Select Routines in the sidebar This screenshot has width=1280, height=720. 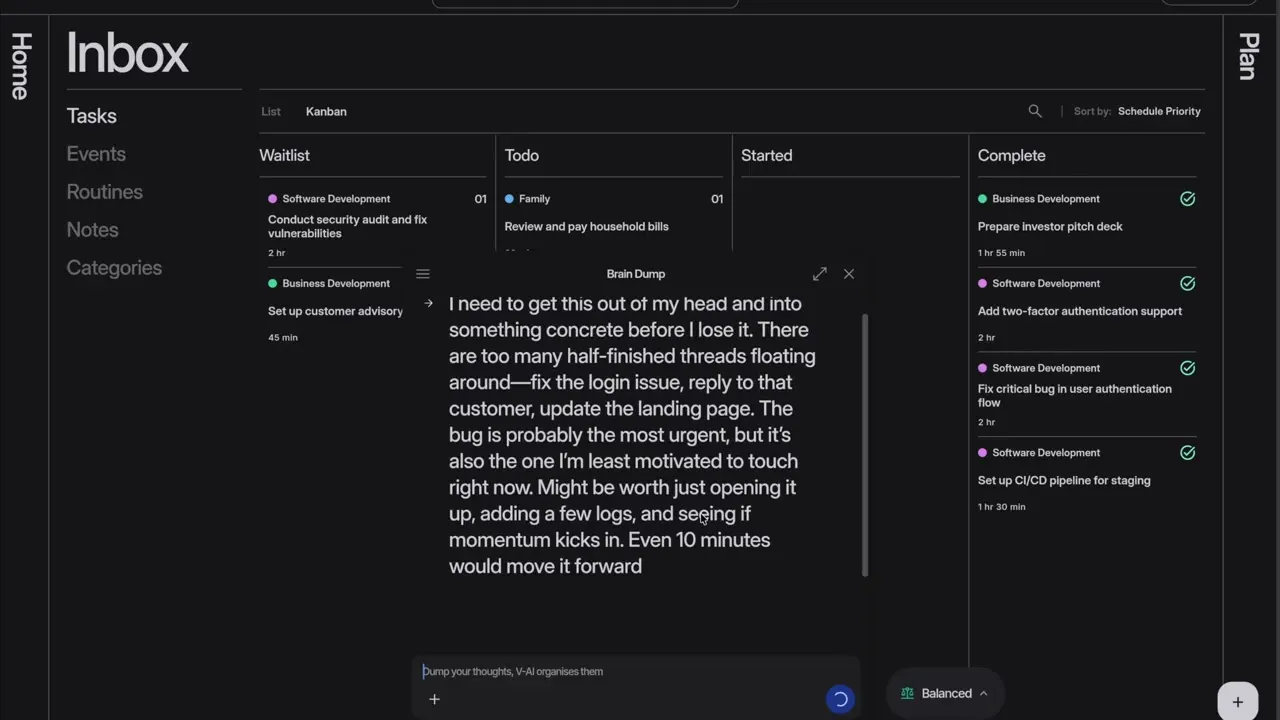tap(104, 192)
